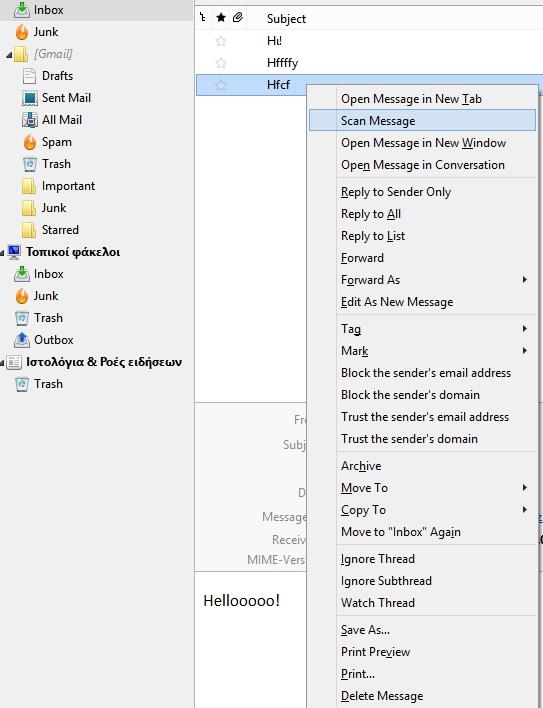543x708 pixels.
Task: Star the Hfcf message
Action: pos(221,85)
